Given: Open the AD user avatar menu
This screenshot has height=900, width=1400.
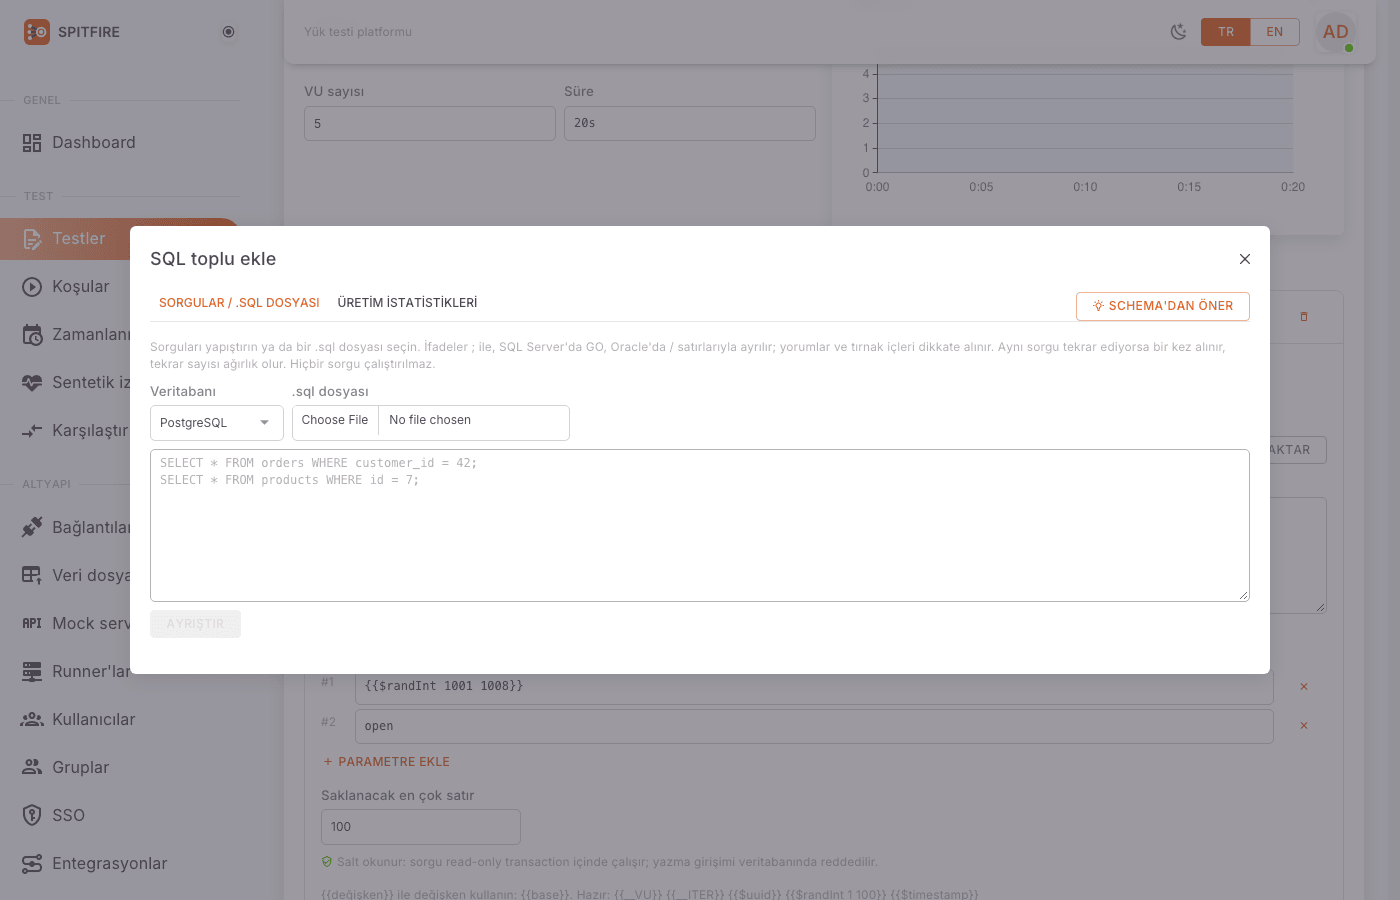Looking at the screenshot, I should [1336, 32].
